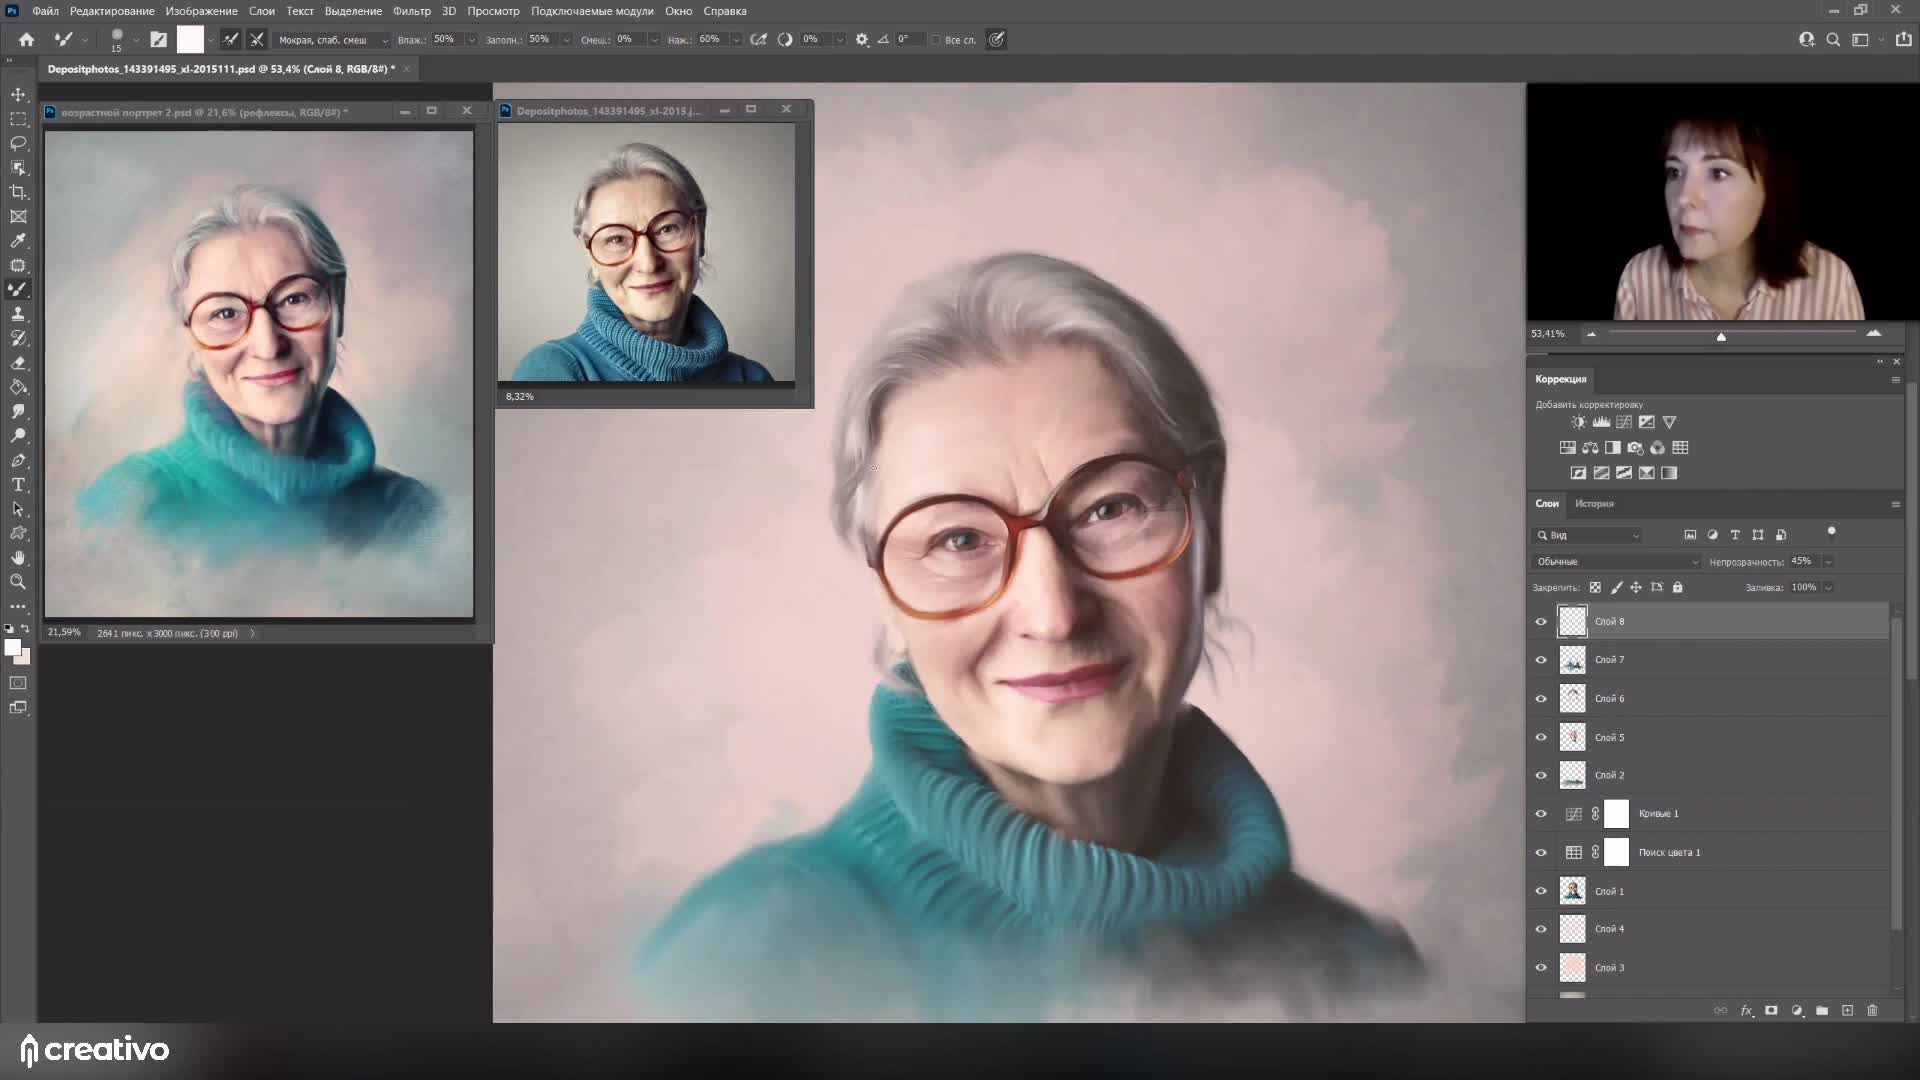The image size is (1920, 1080).
Task: Open the blend mode Обычные dropdown
Action: pos(1616,562)
